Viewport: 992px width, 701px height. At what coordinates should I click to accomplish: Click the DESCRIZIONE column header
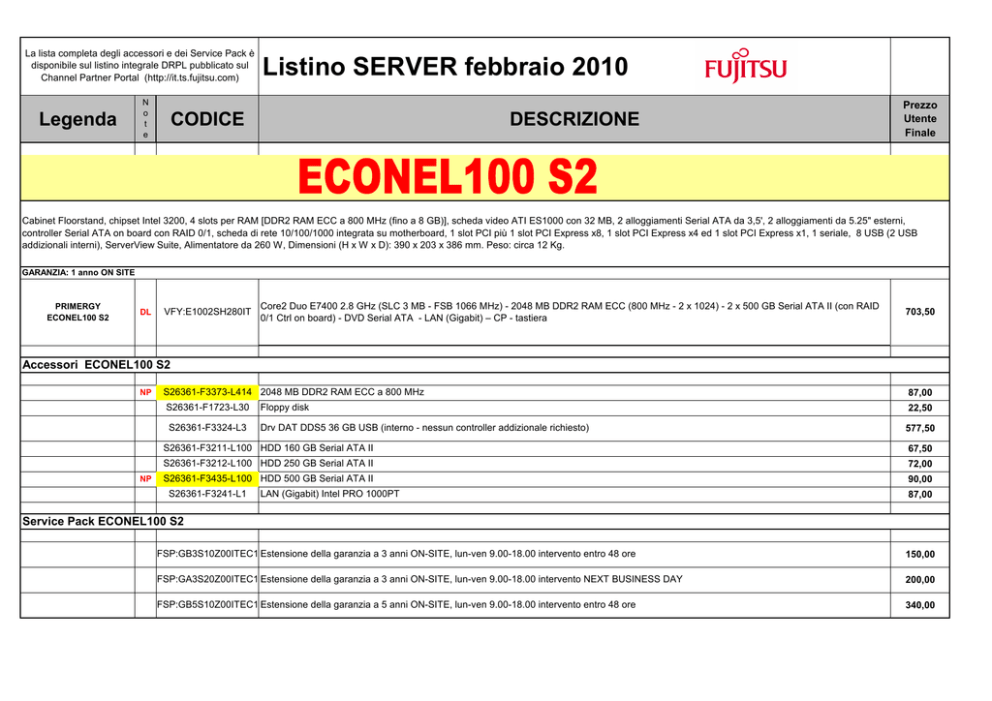point(574,119)
